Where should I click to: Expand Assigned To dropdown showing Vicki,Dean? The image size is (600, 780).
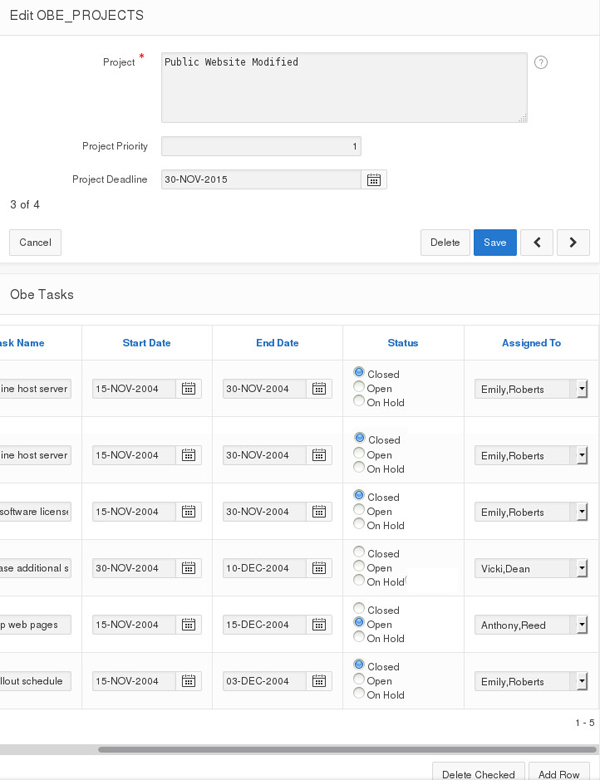point(581,568)
